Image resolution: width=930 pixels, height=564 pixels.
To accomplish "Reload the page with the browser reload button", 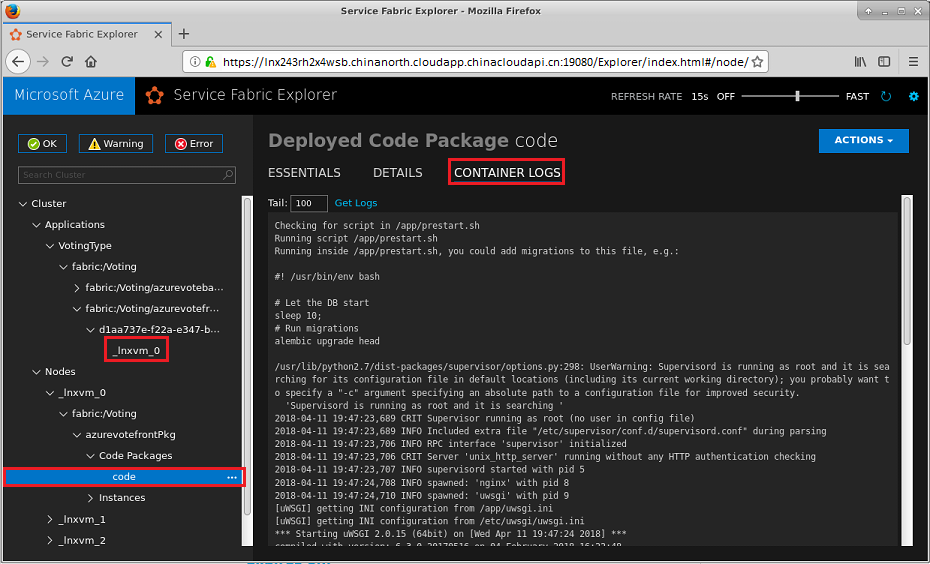I will [67, 61].
